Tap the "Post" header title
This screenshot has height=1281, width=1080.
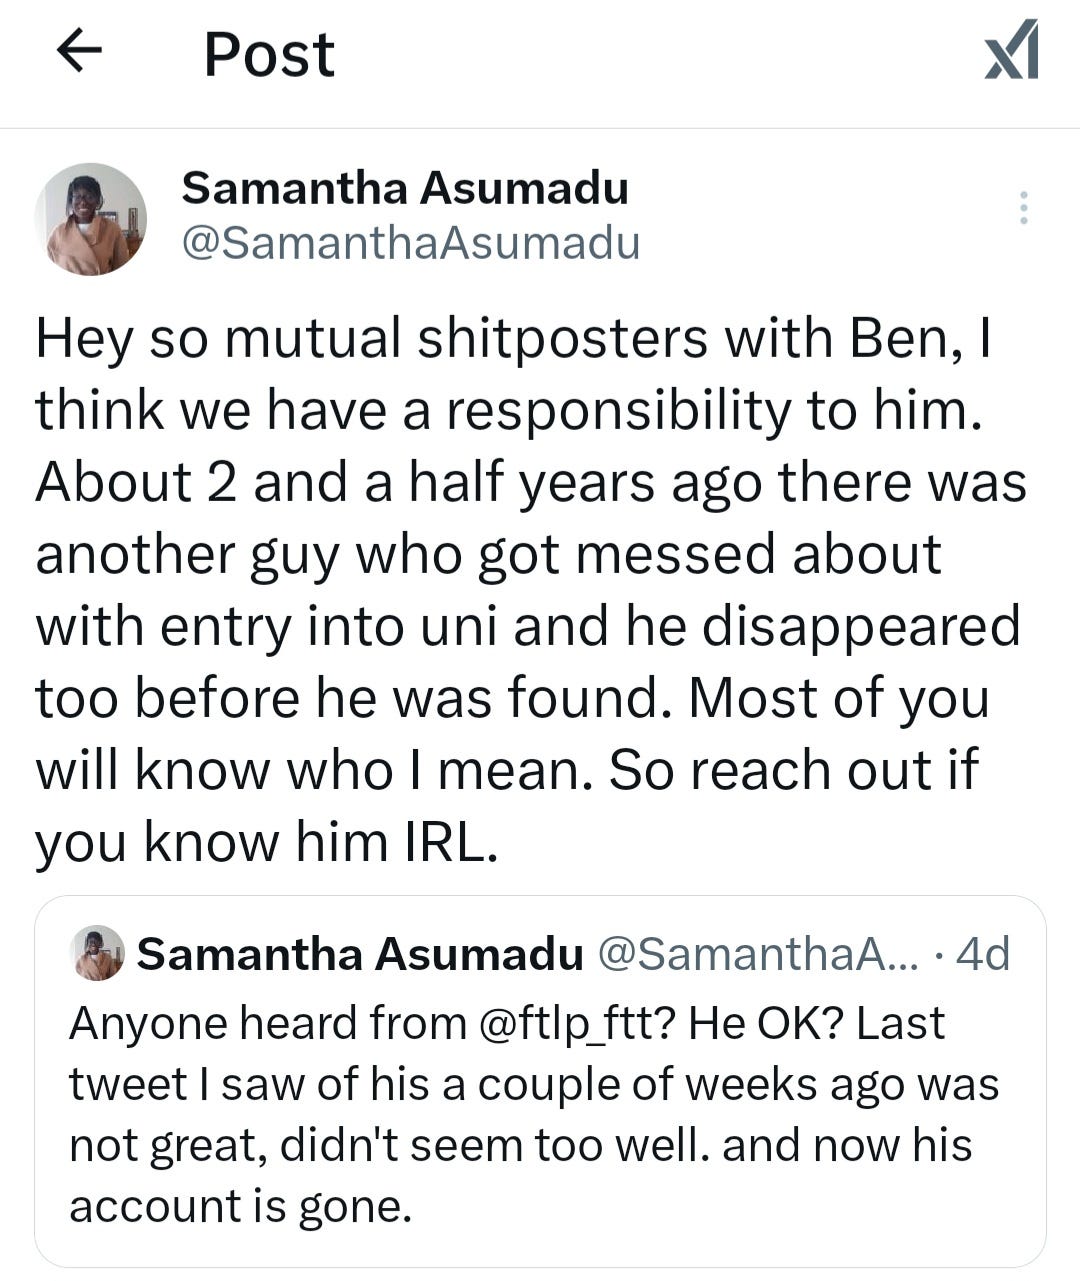pyautogui.click(x=268, y=54)
